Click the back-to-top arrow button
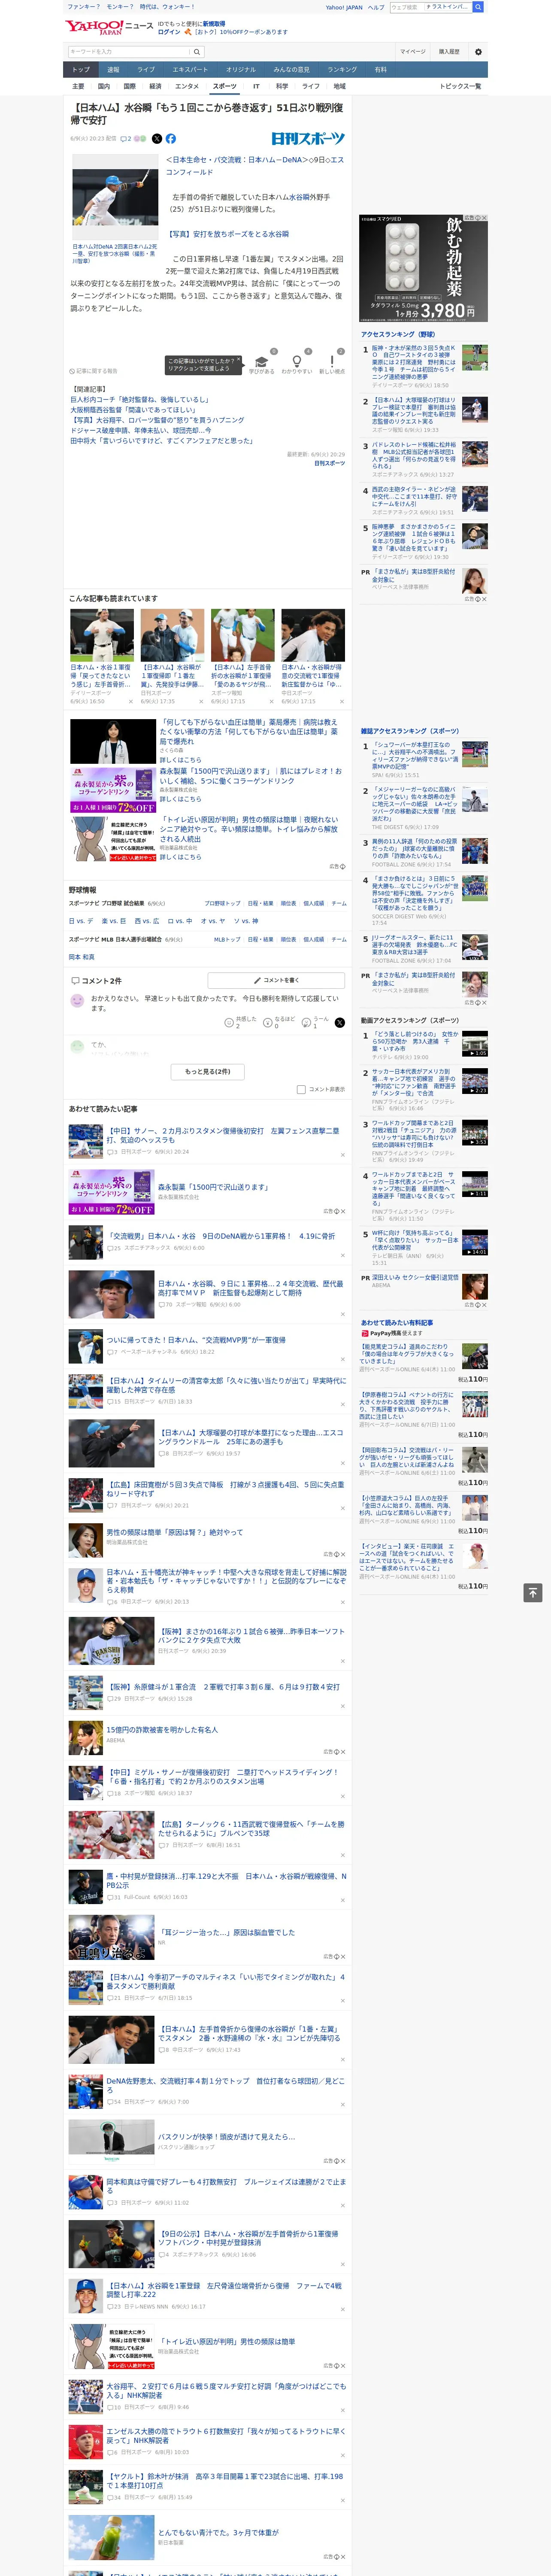Image resolution: width=551 pixels, height=2576 pixels. [533, 1593]
